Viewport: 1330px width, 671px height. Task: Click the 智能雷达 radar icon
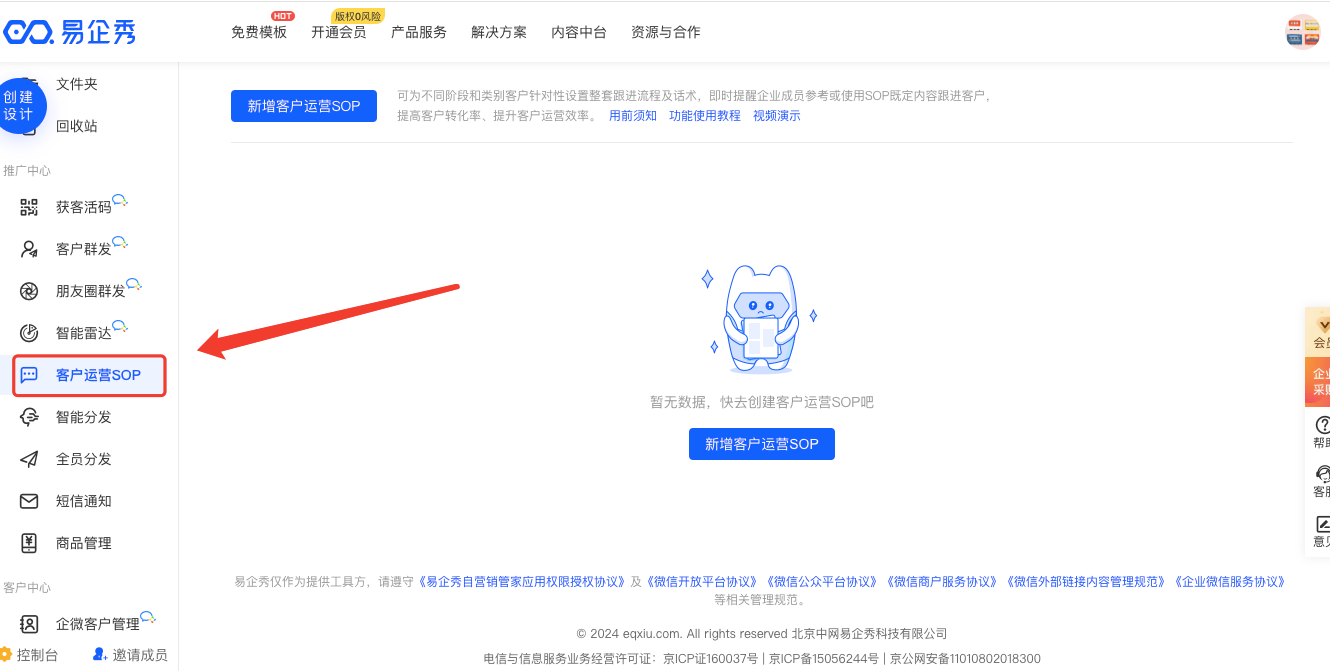tap(29, 333)
